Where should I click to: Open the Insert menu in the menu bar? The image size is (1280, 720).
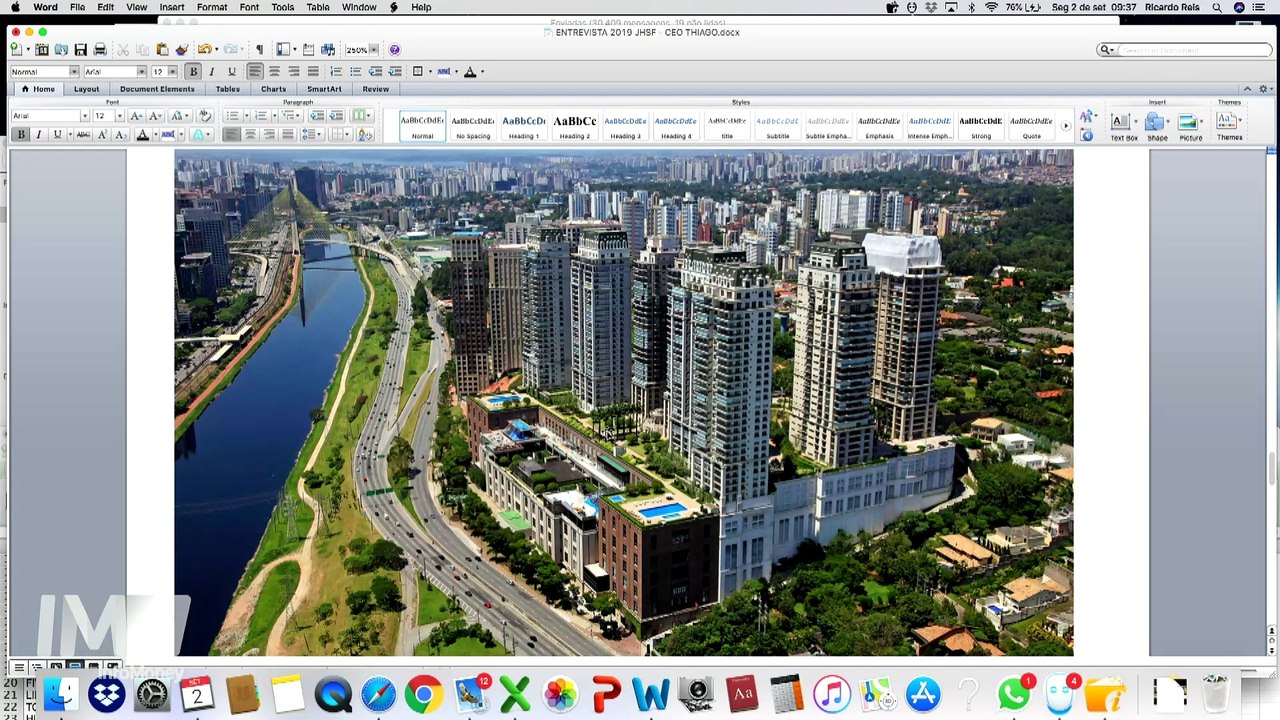point(171,7)
